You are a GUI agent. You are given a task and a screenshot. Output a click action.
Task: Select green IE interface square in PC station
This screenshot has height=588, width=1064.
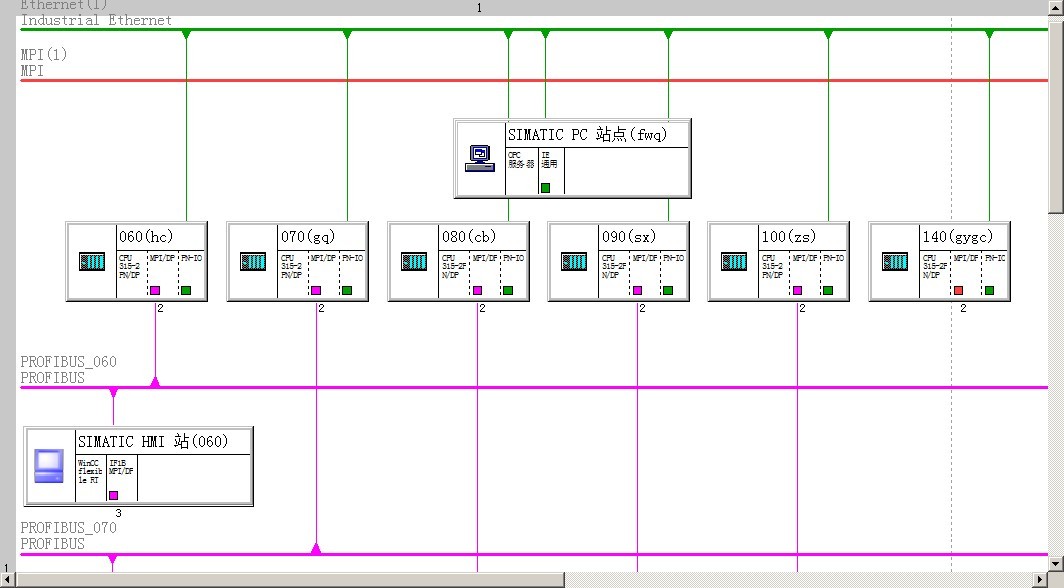tap(546, 188)
